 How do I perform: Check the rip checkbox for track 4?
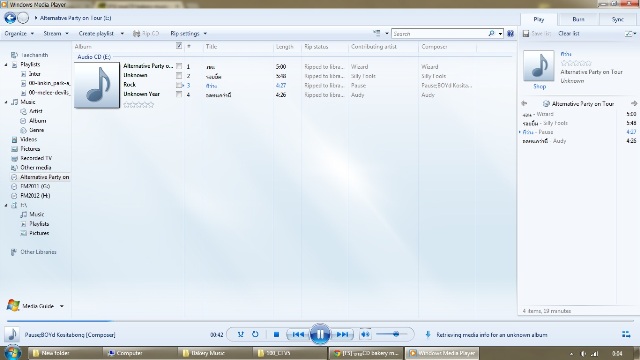[179, 94]
